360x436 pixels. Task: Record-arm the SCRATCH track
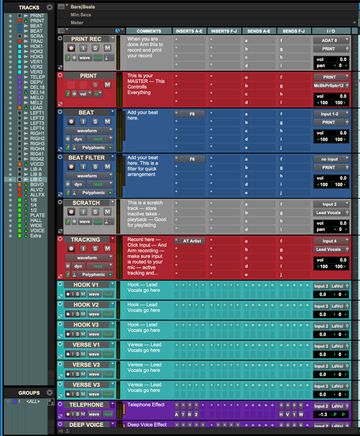click(71, 212)
